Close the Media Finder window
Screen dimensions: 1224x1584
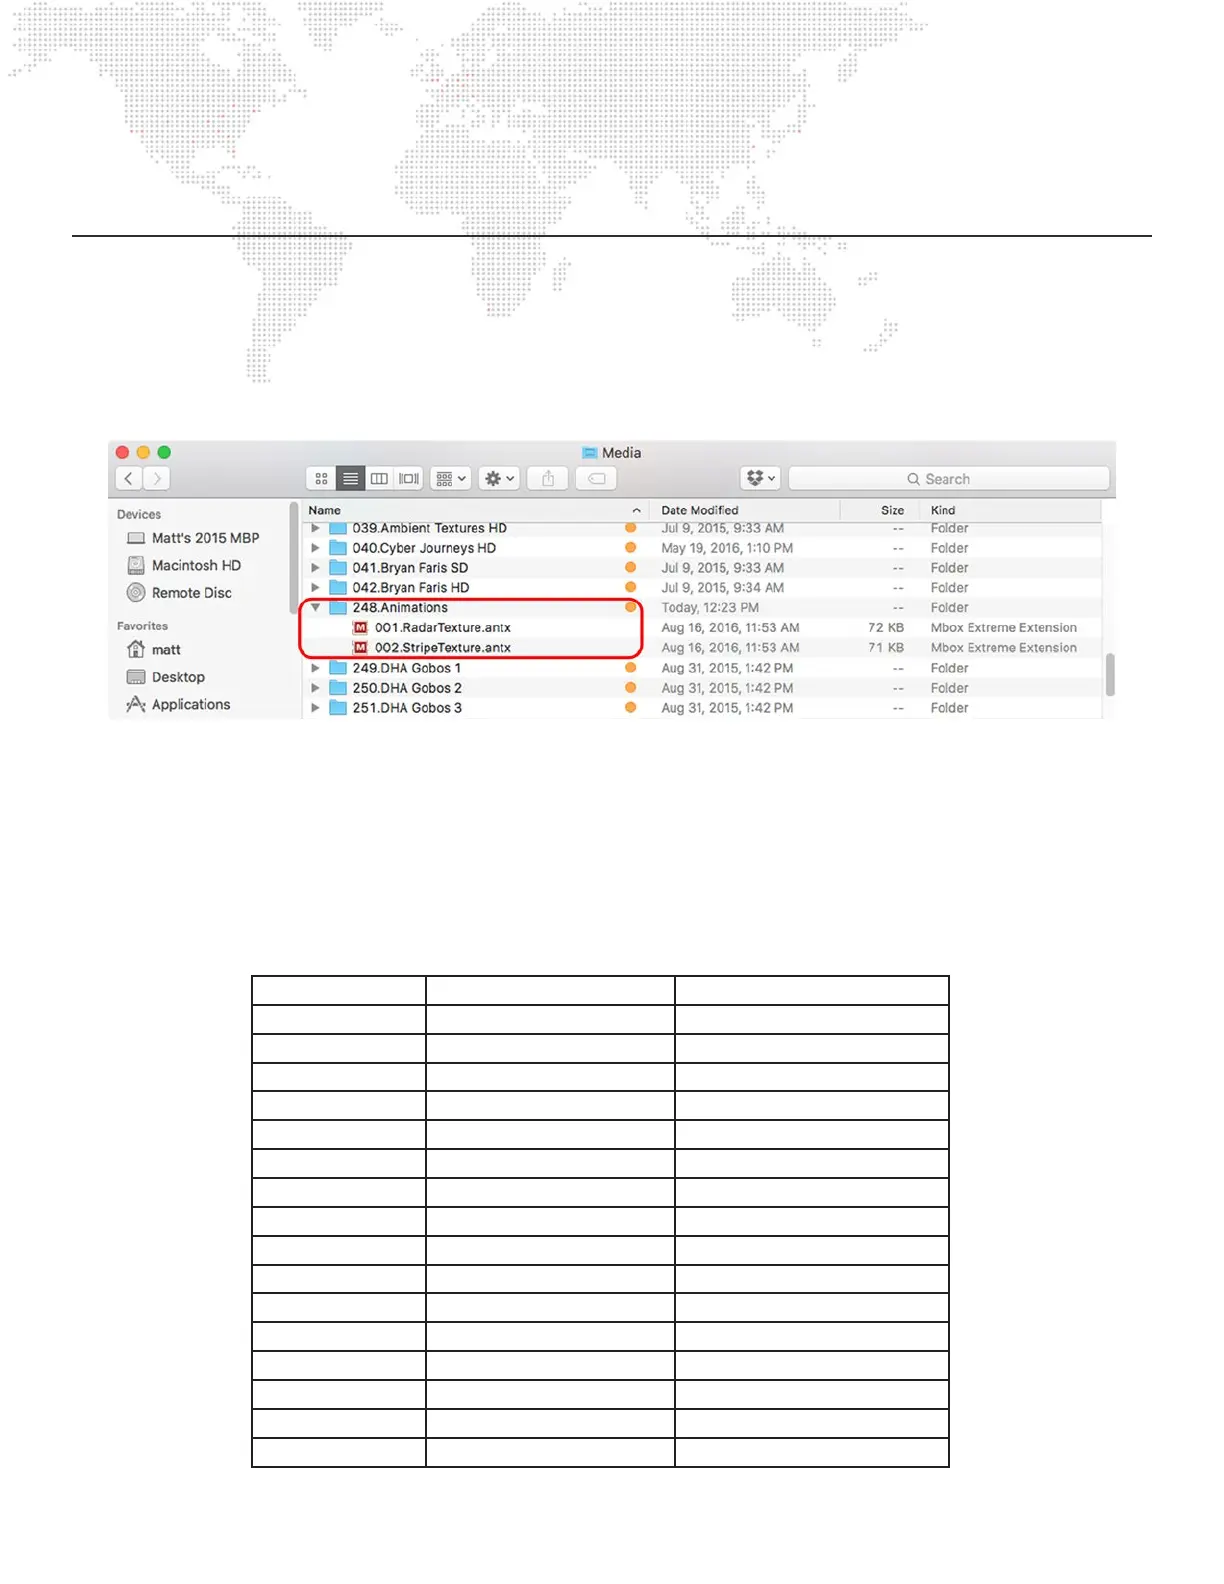tap(123, 452)
